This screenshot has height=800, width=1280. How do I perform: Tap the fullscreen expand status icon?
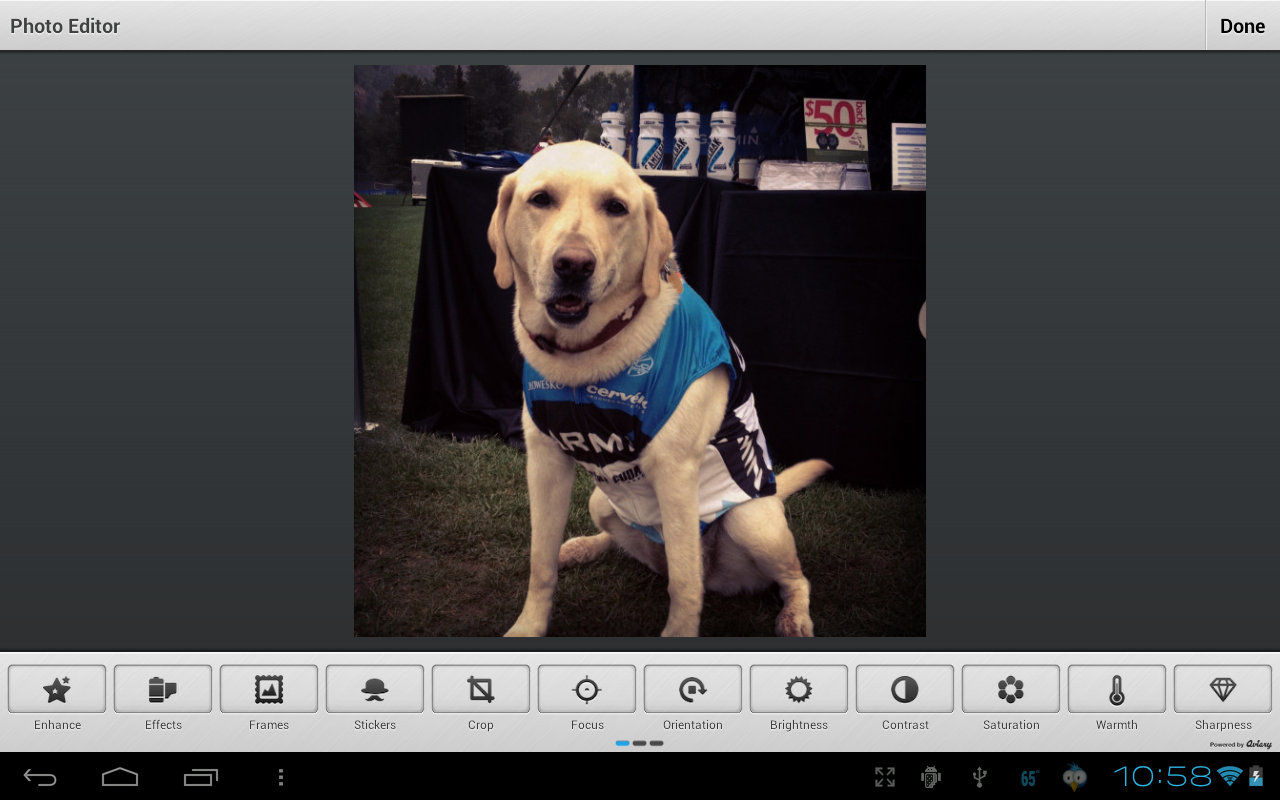[x=885, y=777]
